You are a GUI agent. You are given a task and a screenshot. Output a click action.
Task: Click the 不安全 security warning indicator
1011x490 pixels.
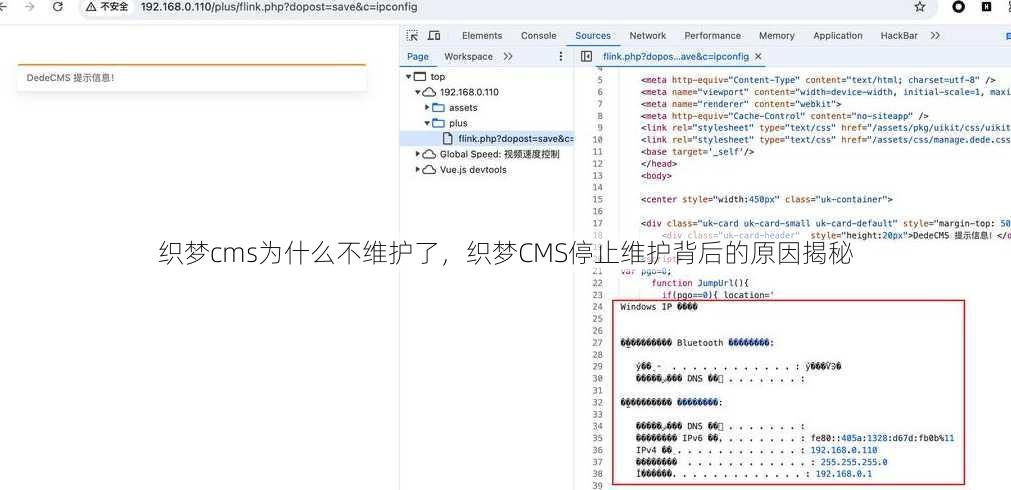click(107, 7)
